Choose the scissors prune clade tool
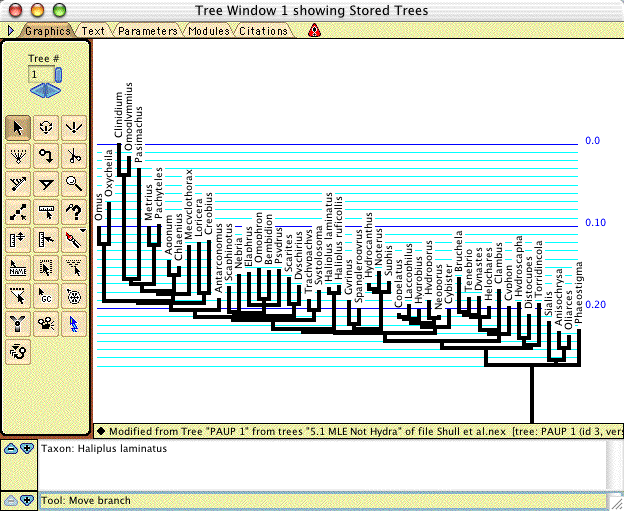The height and width of the screenshot is (511, 624). coord(74,156)
